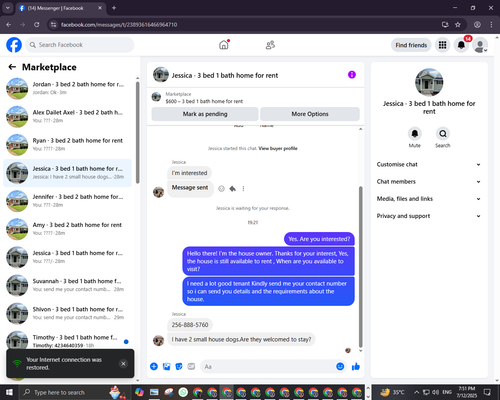Open the Chrome profile icon

coord(477,25)
